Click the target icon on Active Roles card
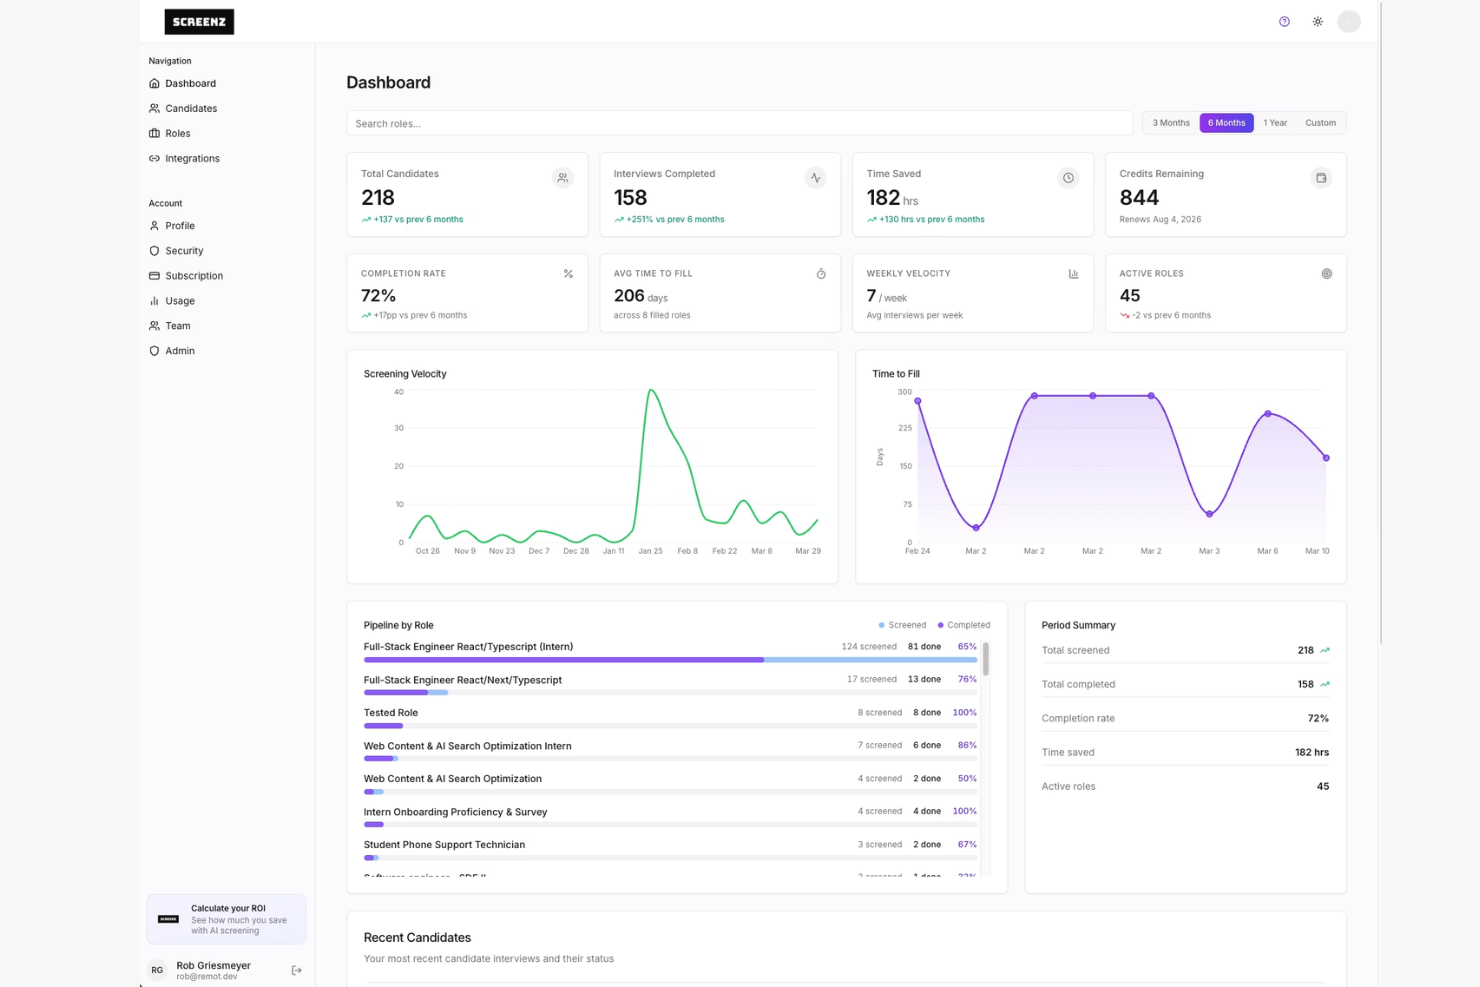Viewport: 1480px width, 987px height. tap(1327, 274)
